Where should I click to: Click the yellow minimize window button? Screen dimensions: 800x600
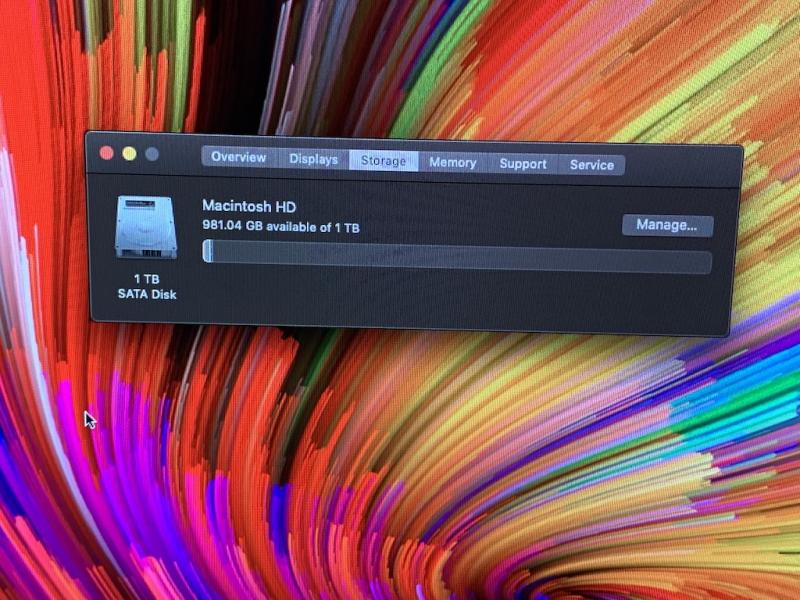click(129, 154)
